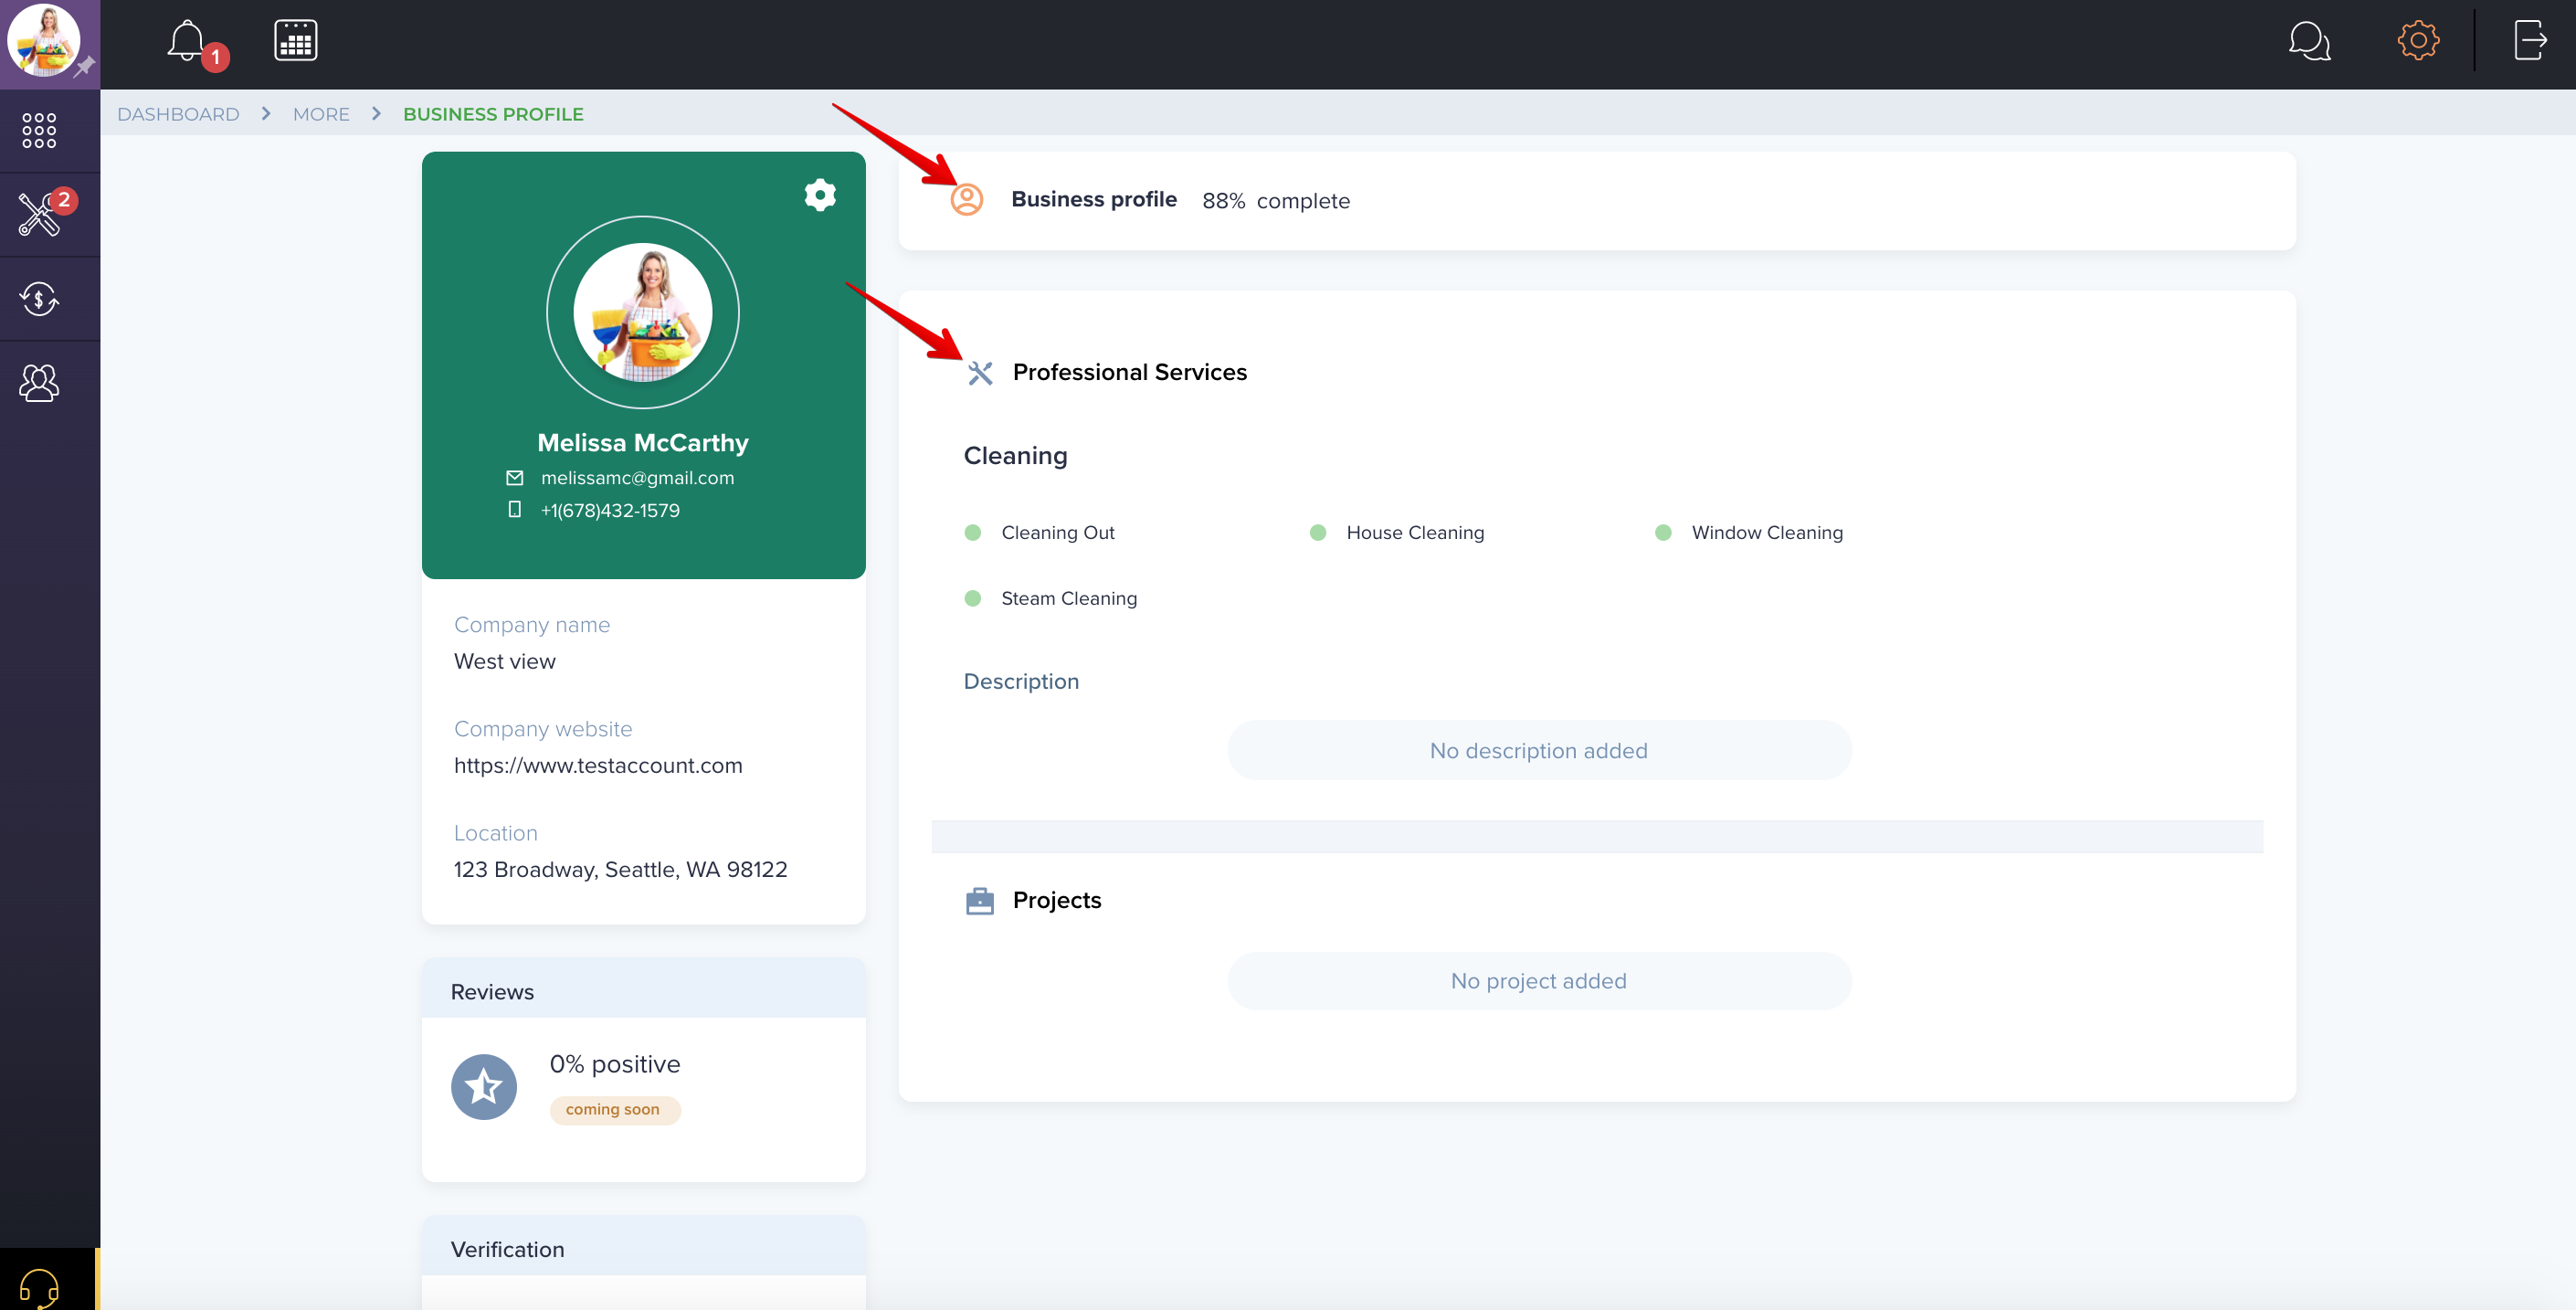The image size is (2576, 1310).
Task: Go to MORE breadcrumb
Action: [321, 114]
